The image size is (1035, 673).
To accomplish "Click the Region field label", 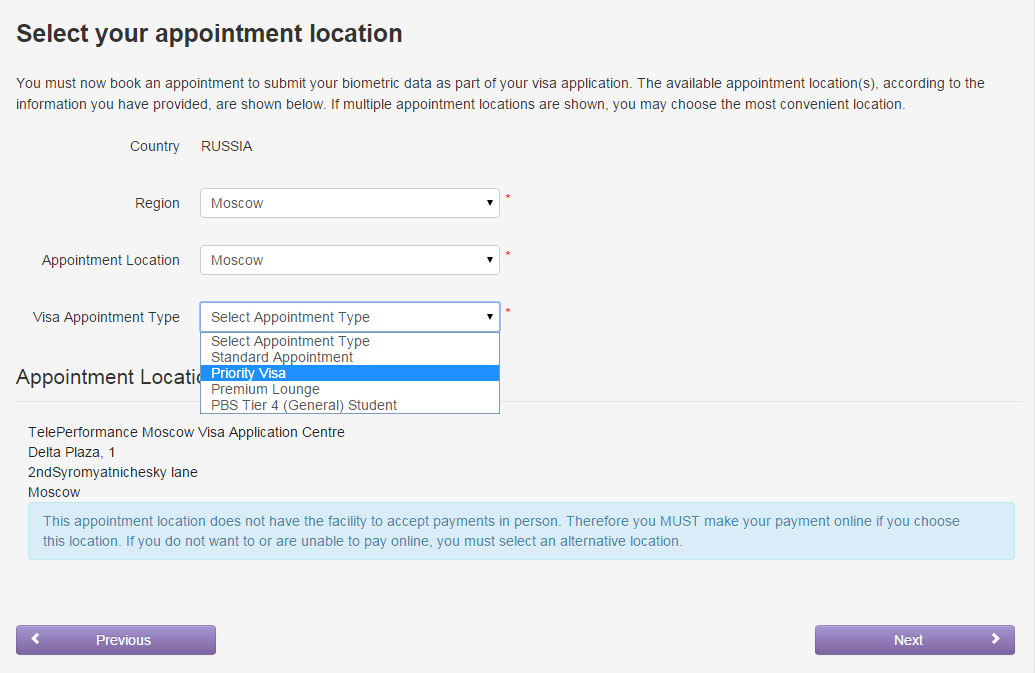I will [157, 203].
